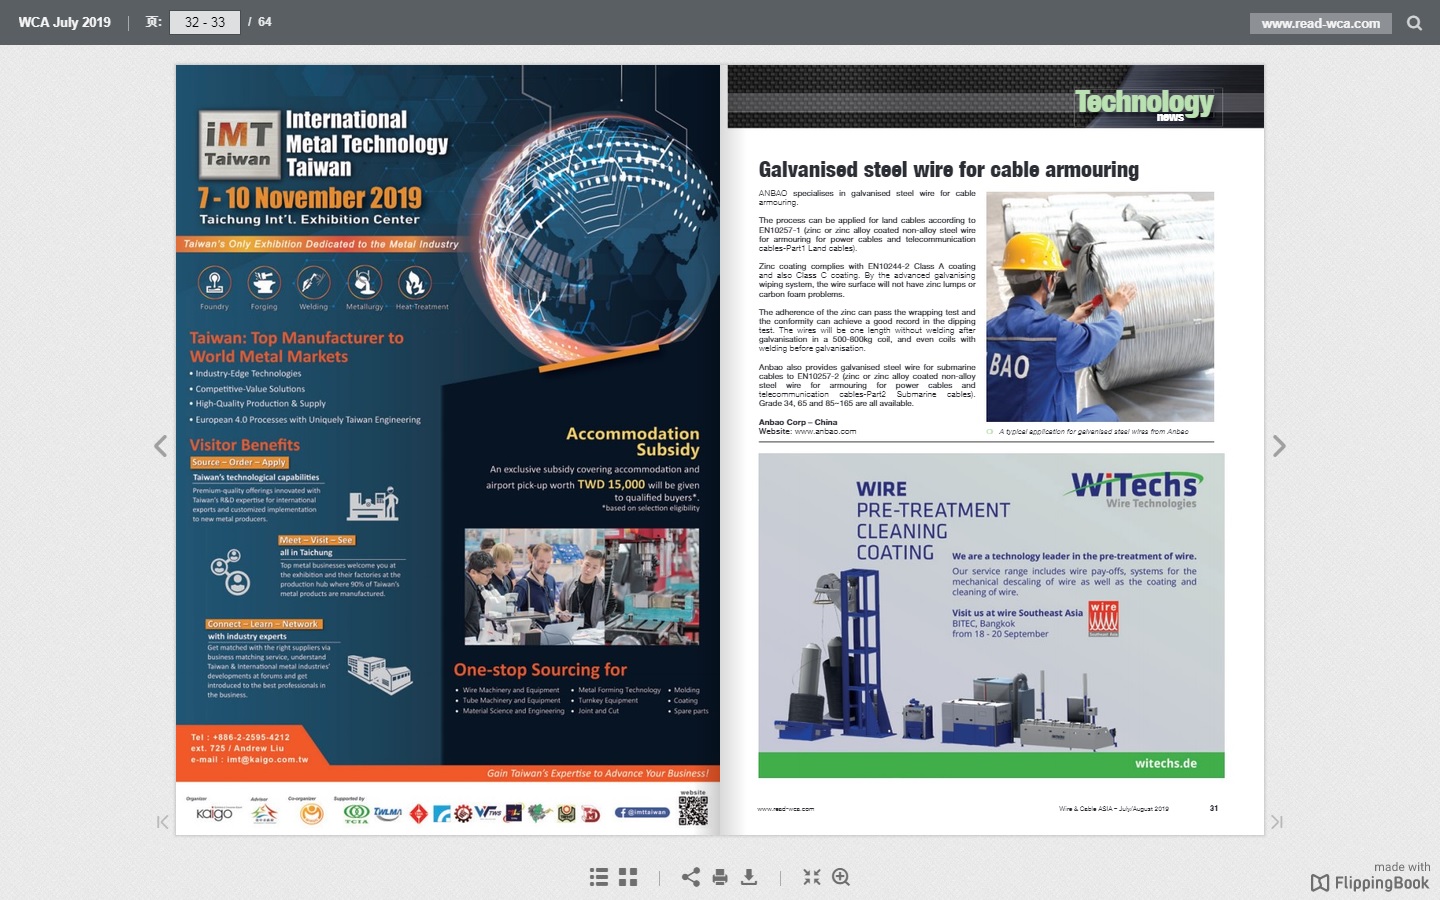Open the witechs.de link

(x=1166, y=764)
